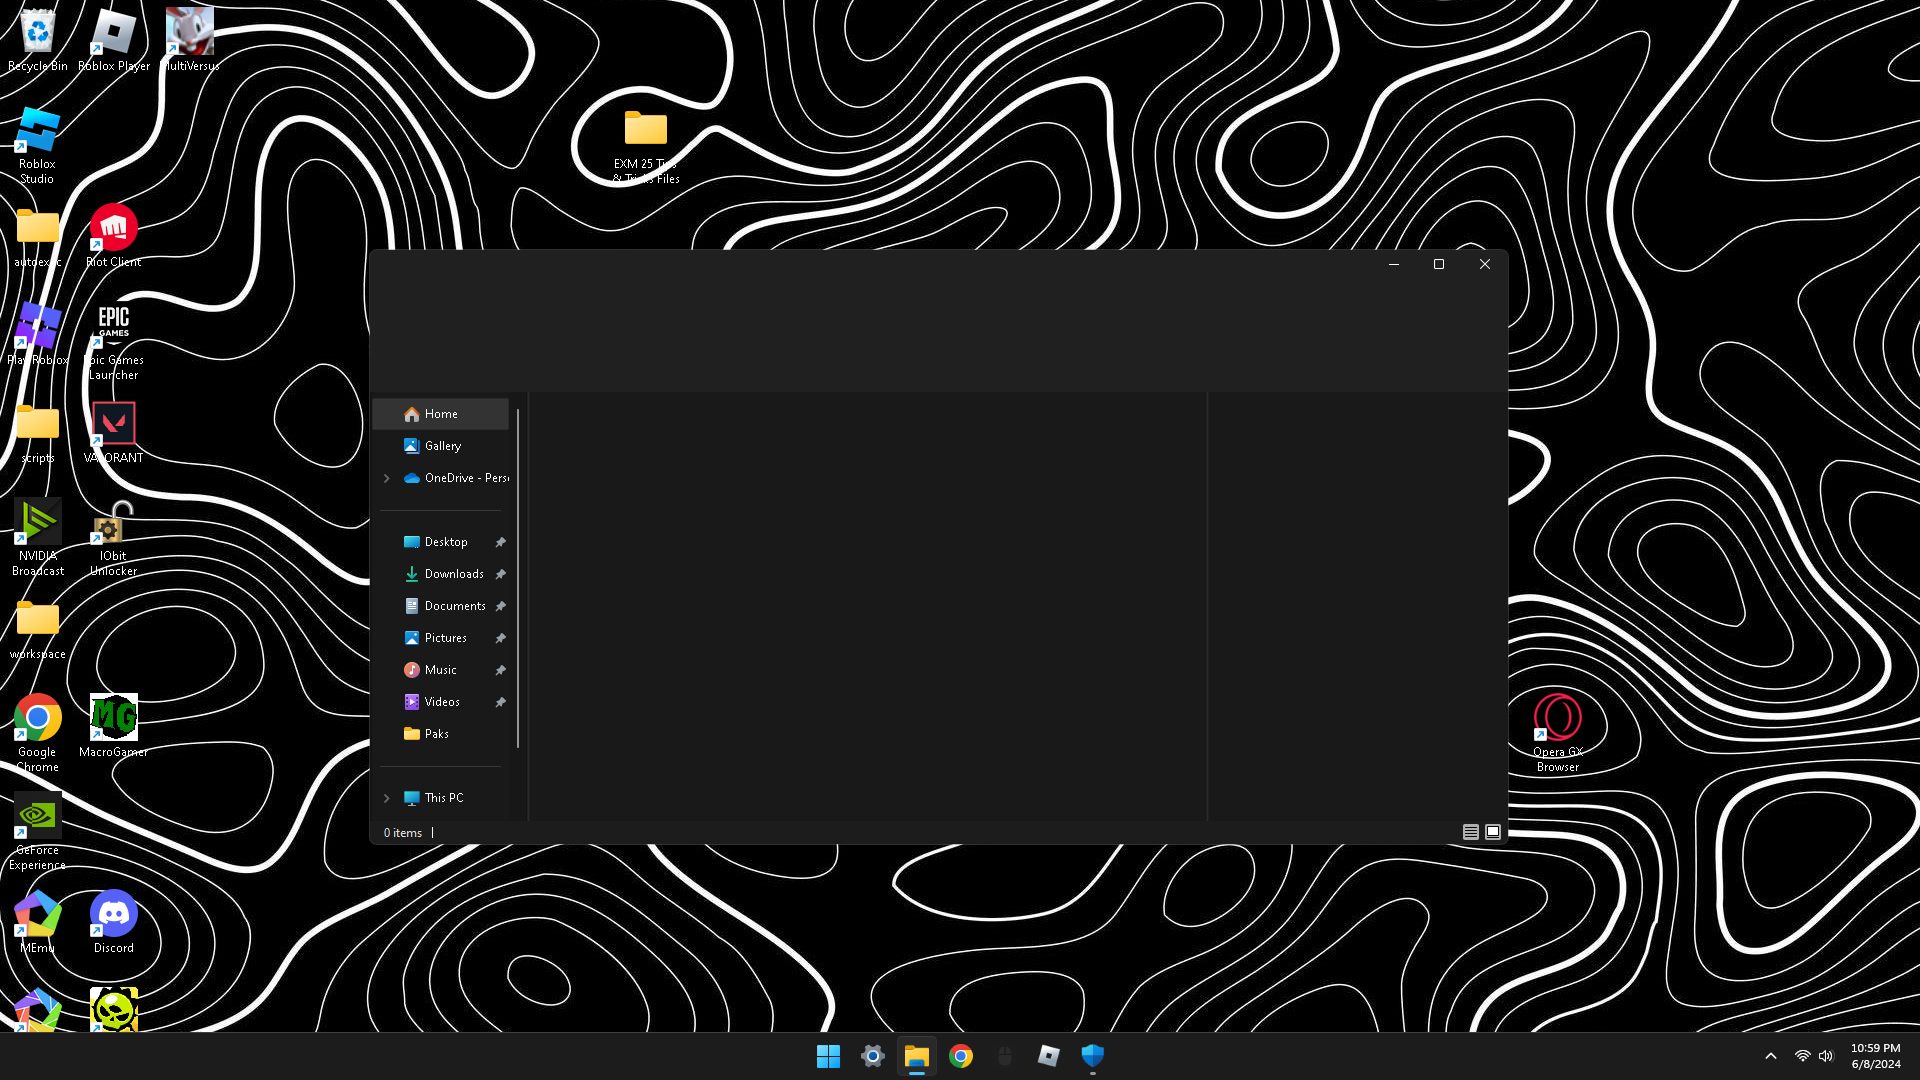Open the Paks folder in sidebar
Screen dimensions: 1920x1080
point(436,734)
